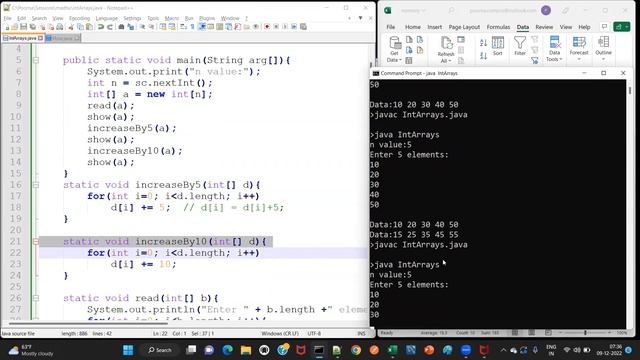Click Windows (CR LF) in status bar
This screenshot has width=640, height=360.
(280, 333)
